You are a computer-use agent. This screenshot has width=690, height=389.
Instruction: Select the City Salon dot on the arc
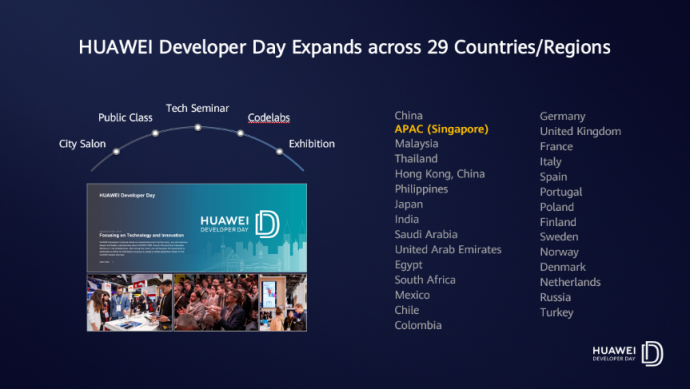tap(116, 151)
